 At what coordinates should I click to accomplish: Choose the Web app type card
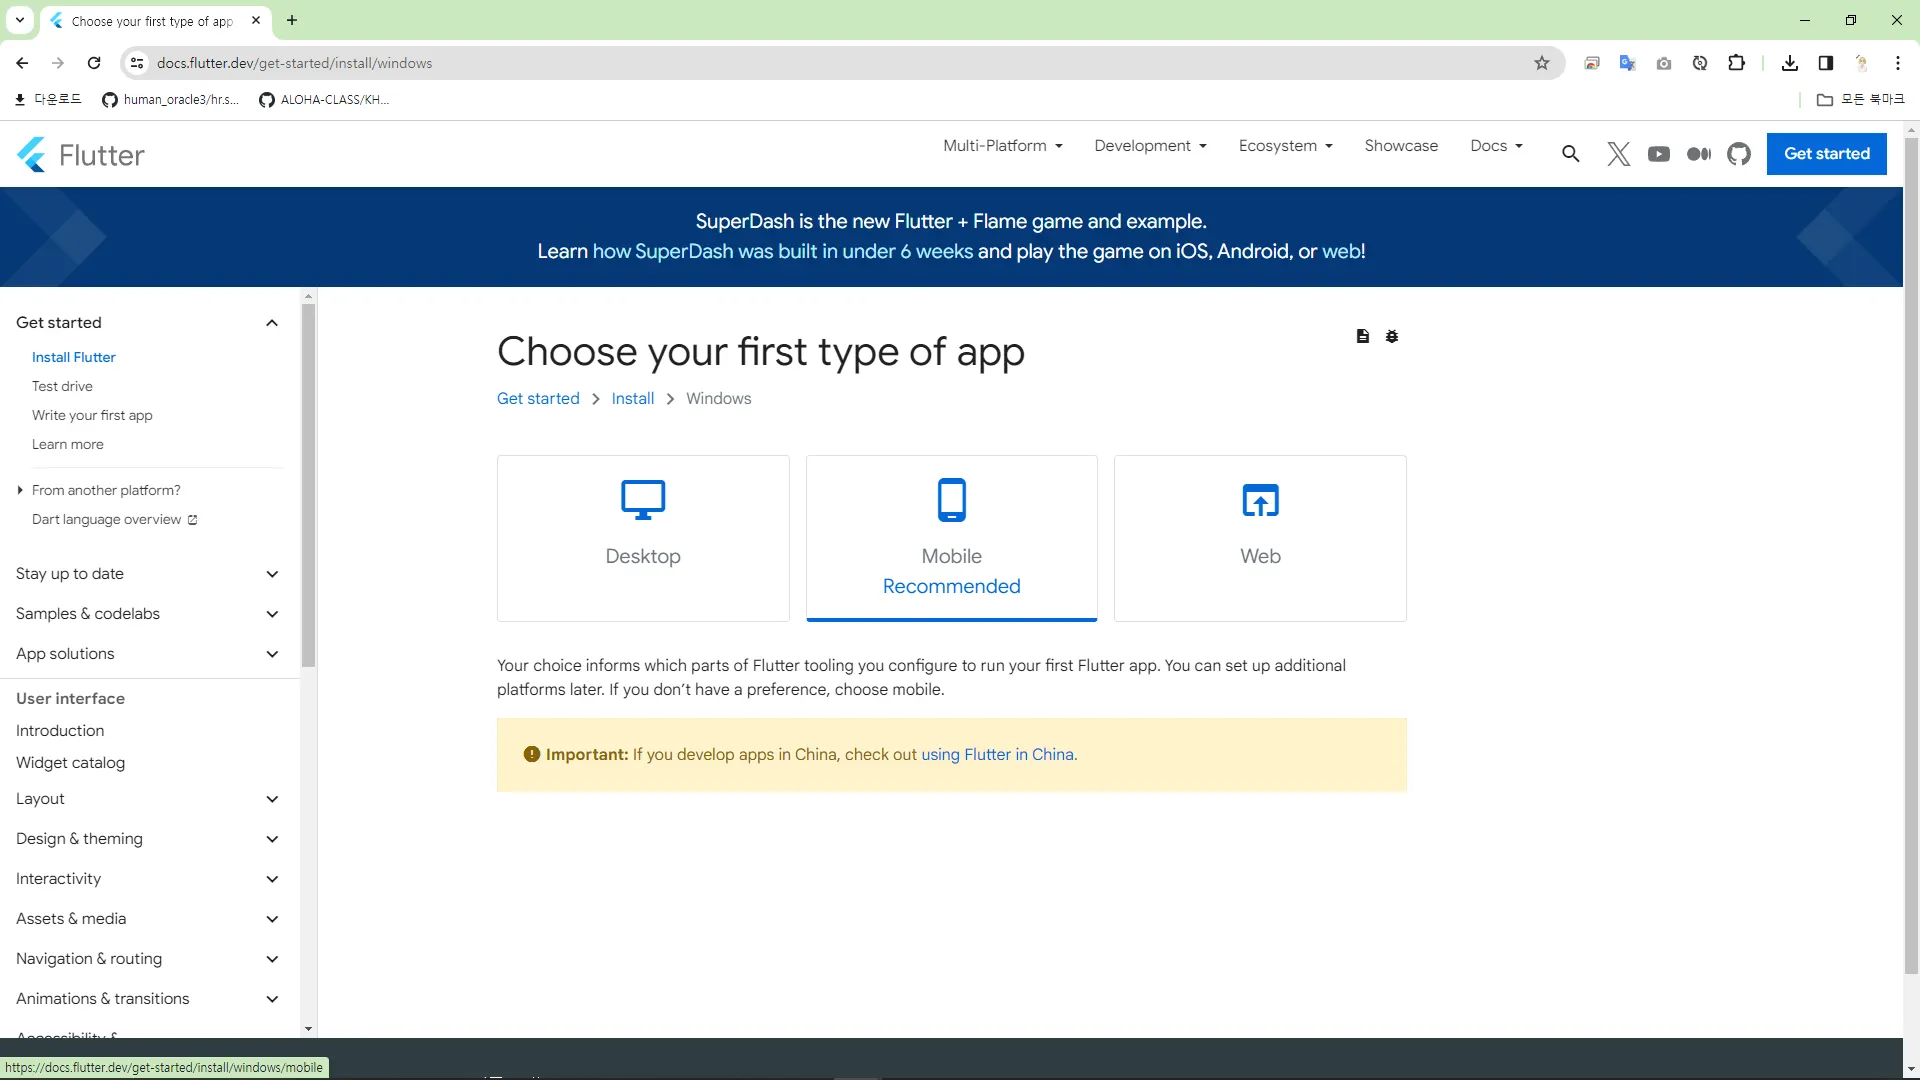click(1260, 538)
